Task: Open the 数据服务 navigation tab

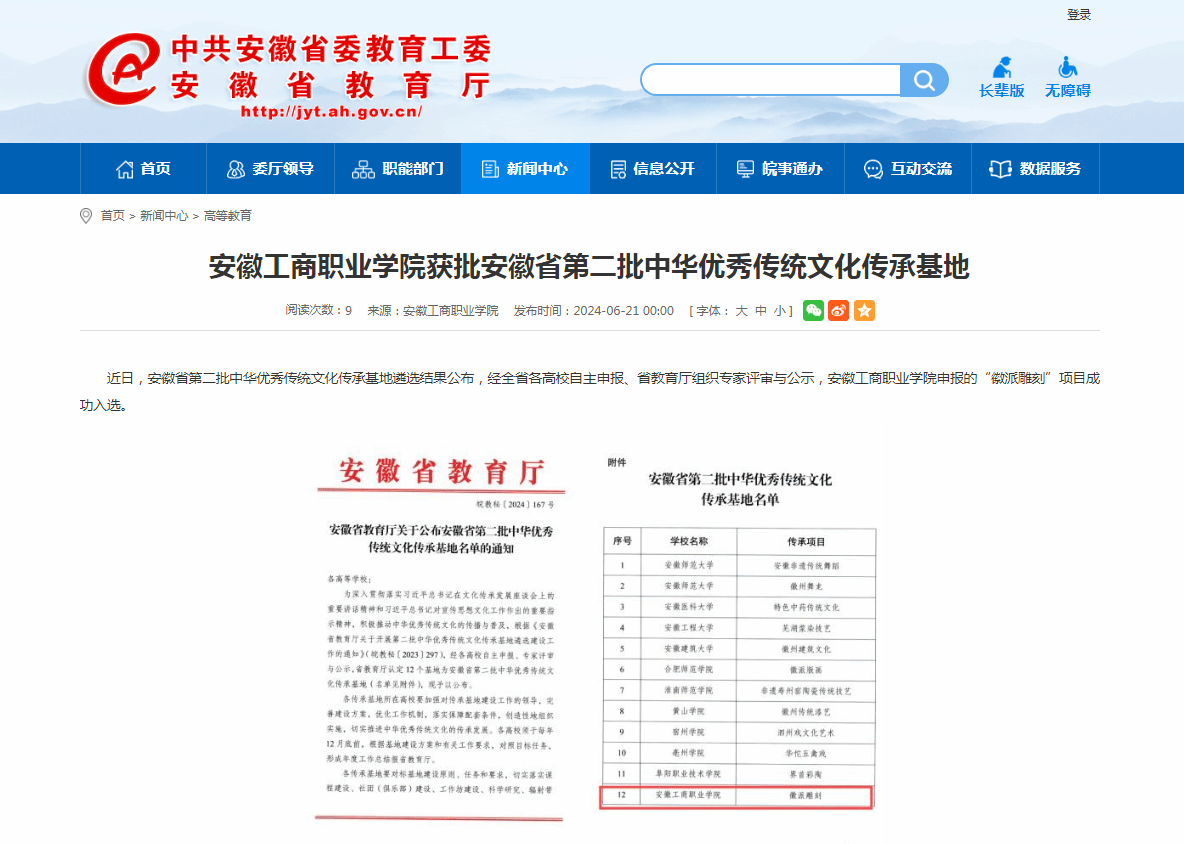Action: click(x=1035, y=168)
